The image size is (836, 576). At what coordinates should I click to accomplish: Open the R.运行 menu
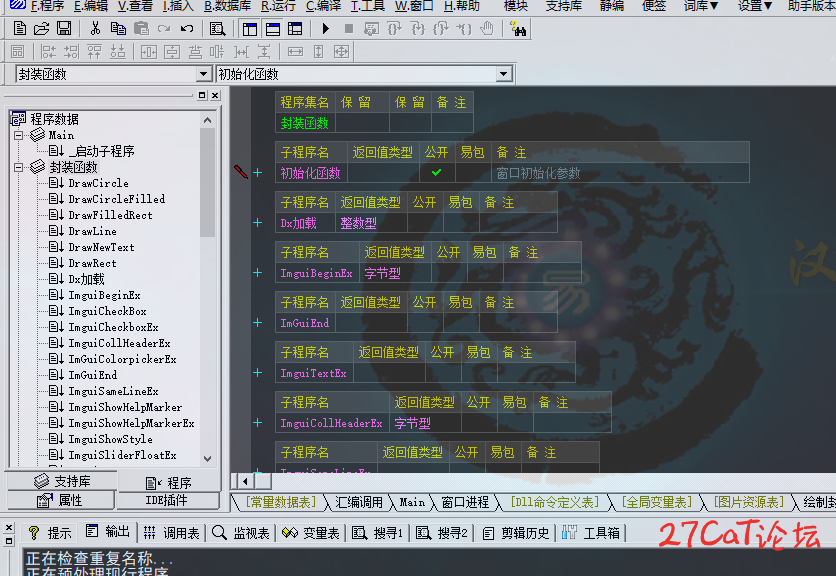tap(278, 6)
